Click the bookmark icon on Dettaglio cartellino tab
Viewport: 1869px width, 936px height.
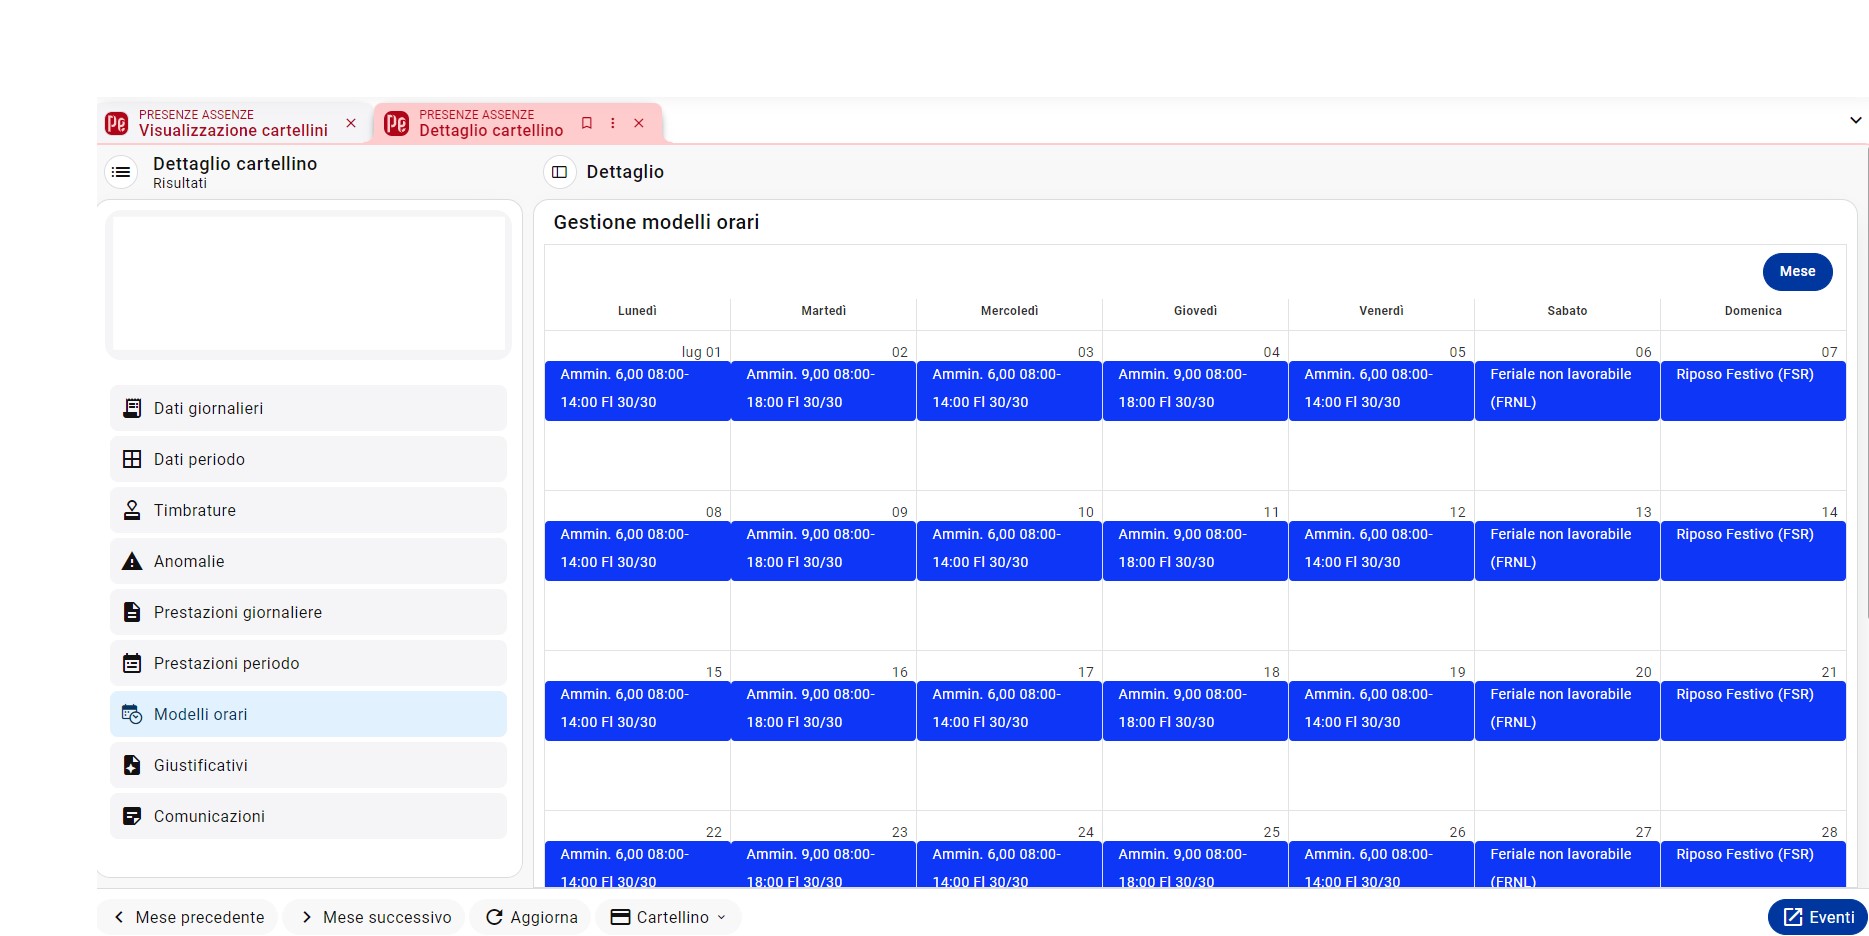(587, 123)
